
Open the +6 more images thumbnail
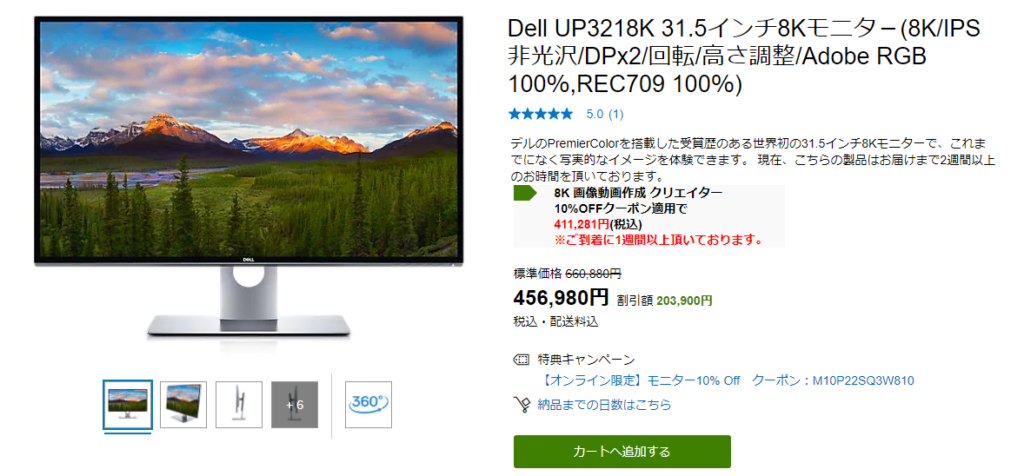pos(295,404)
